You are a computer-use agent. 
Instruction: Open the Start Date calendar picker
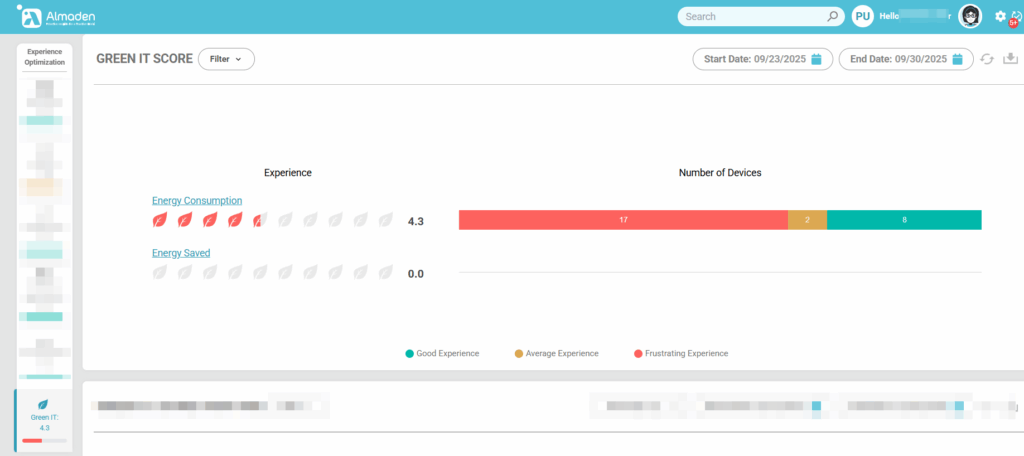[x=816, y=59]
